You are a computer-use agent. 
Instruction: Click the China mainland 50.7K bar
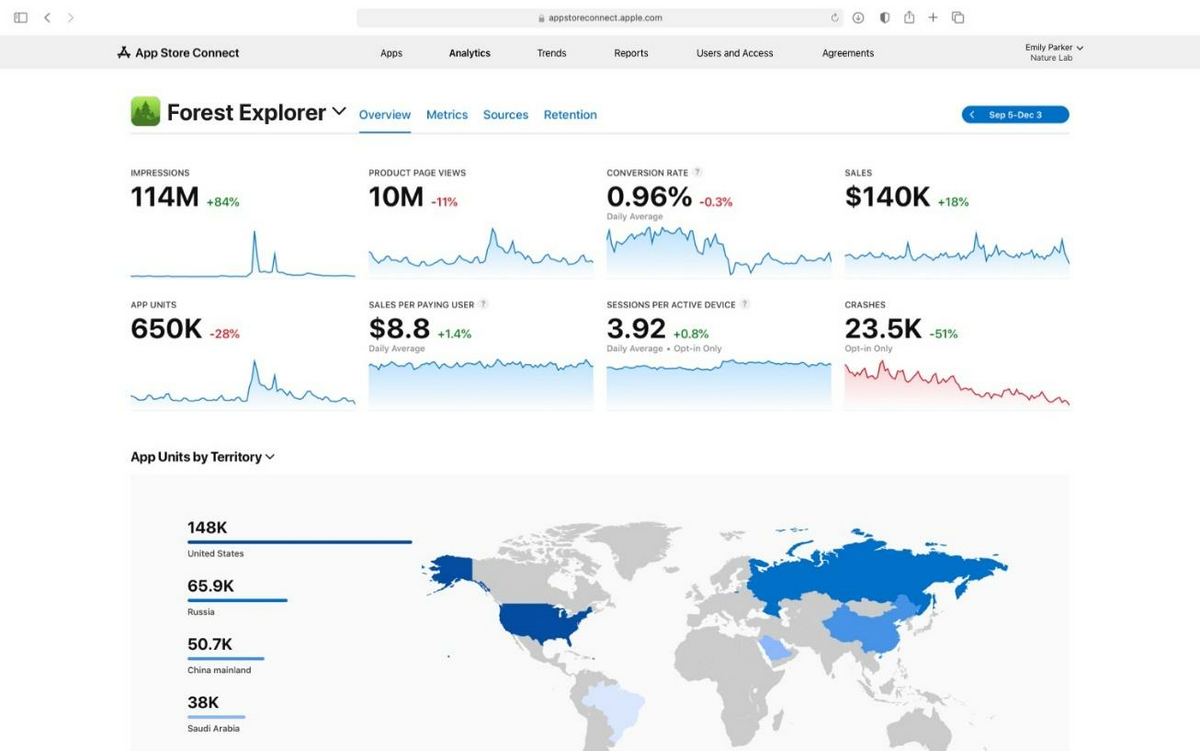coord(226,658)
